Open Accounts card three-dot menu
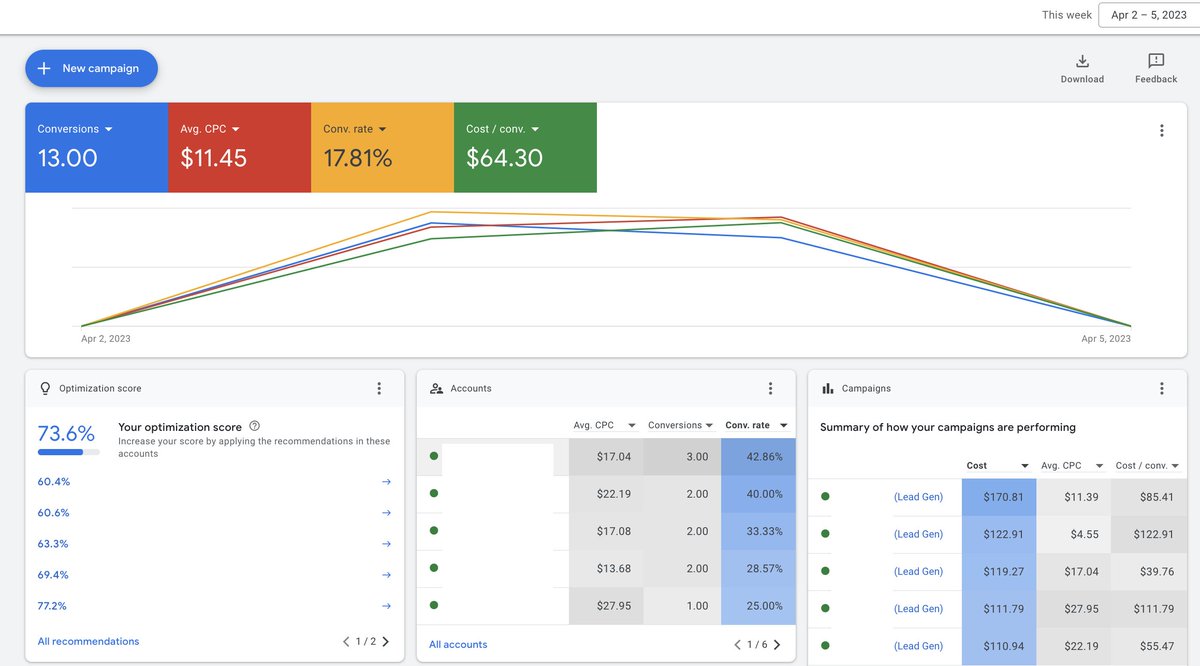The width and height of the screenshot is (1200, 666). [770, 388]
